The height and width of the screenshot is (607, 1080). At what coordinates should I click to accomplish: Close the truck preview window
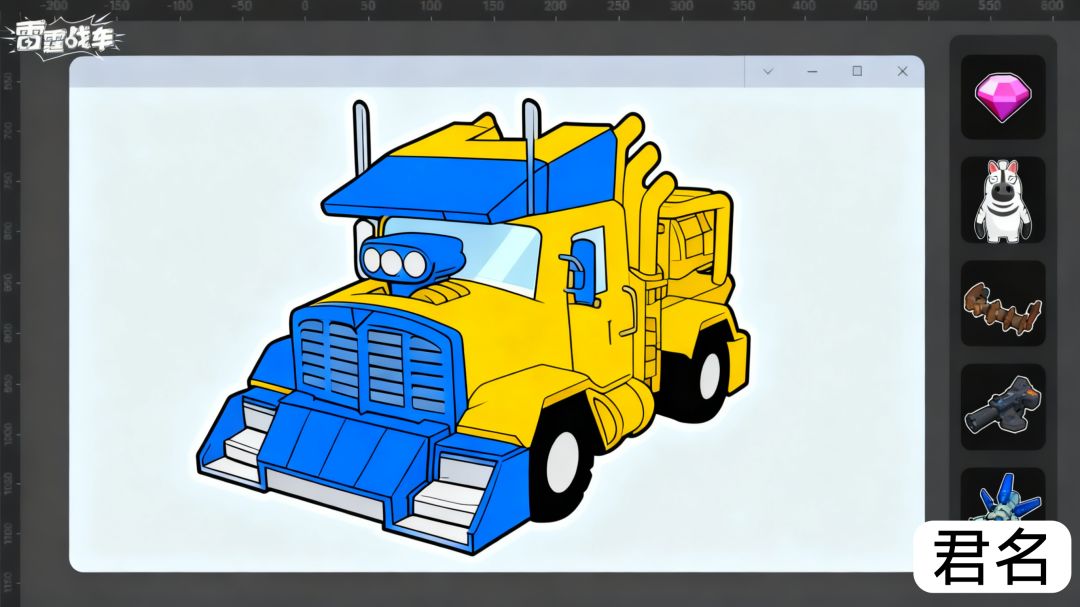click(902, 71)
